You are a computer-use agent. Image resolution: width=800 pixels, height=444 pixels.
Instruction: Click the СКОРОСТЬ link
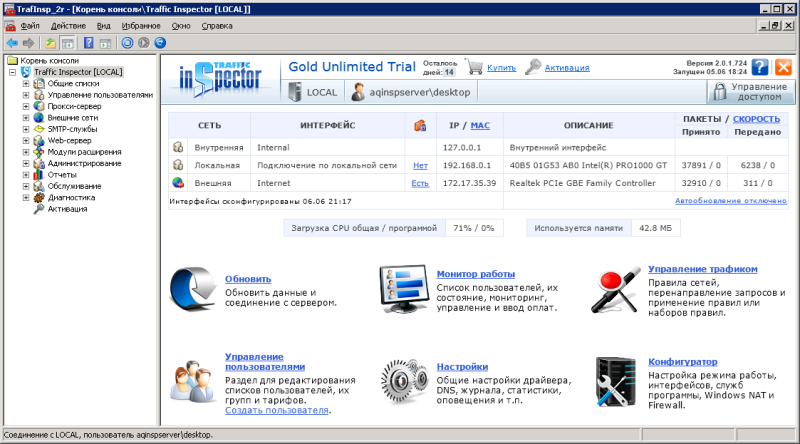pos(756,119)
